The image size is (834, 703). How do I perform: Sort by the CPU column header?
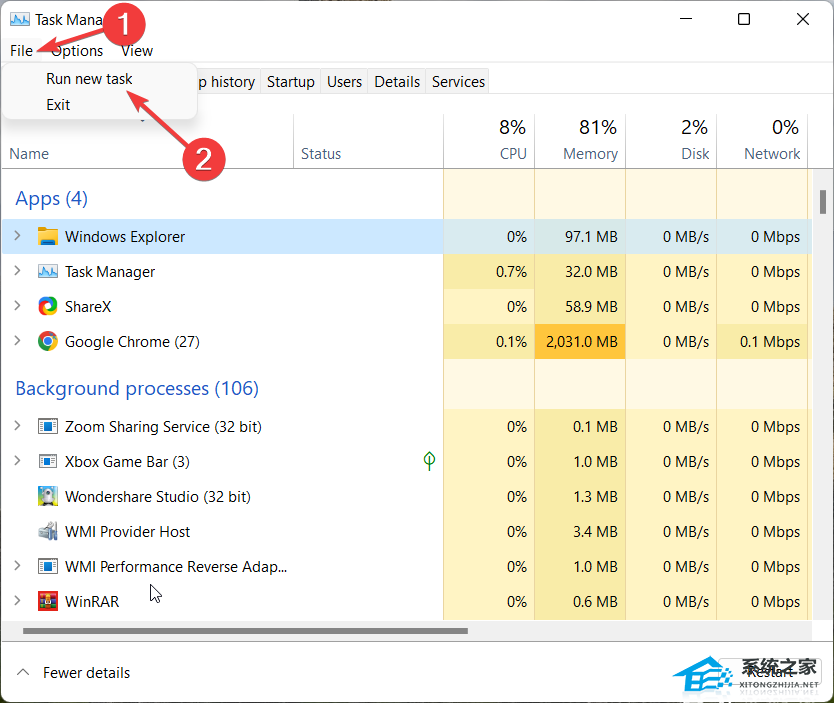[489, 141]
